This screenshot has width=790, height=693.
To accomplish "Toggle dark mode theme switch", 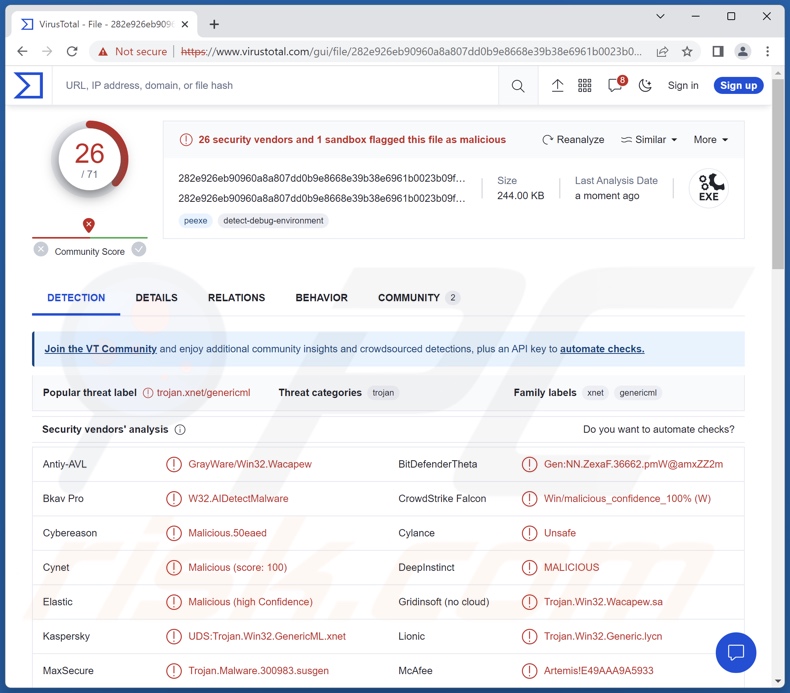I will tap(645, 86).
